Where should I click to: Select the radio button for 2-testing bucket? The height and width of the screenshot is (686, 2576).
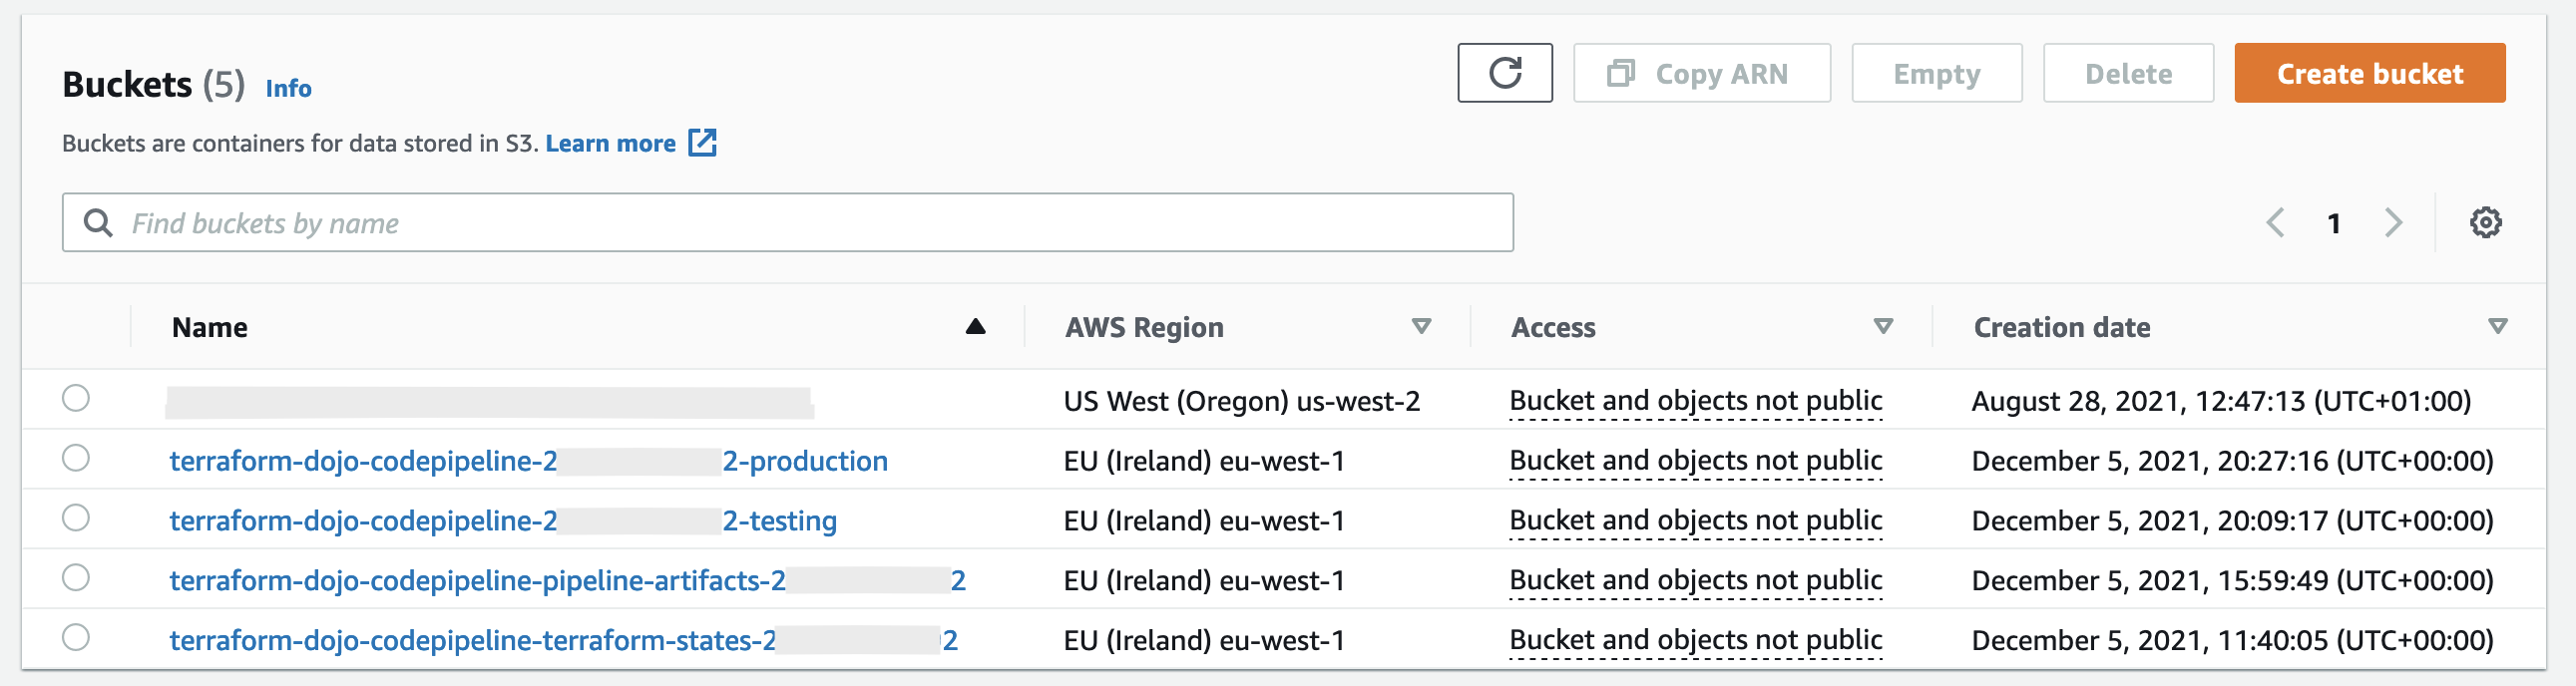tap(76, 519)
